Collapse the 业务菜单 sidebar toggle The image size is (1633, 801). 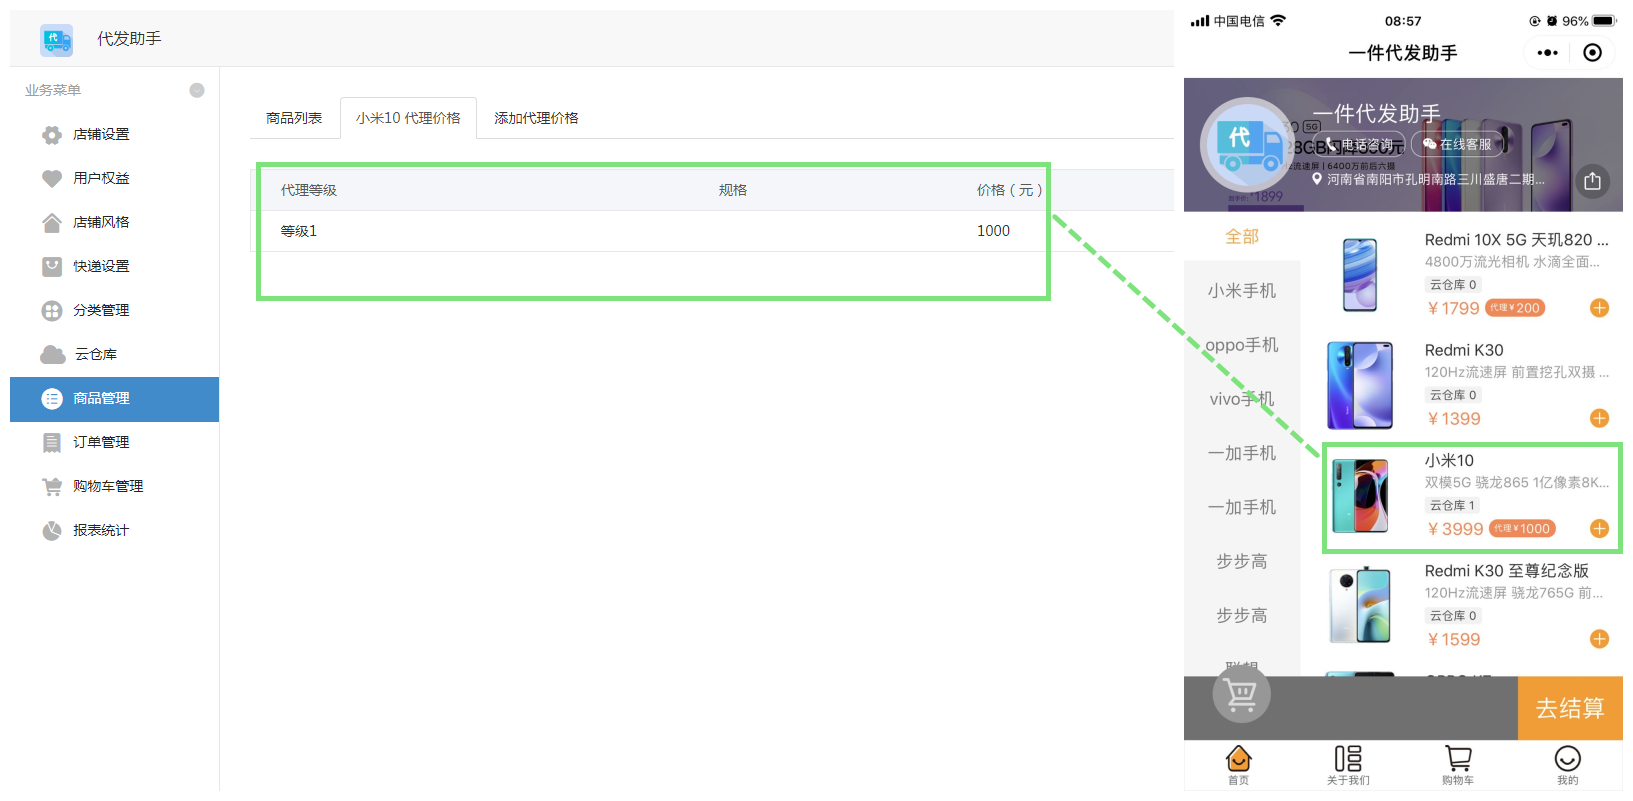click(197, 90)
